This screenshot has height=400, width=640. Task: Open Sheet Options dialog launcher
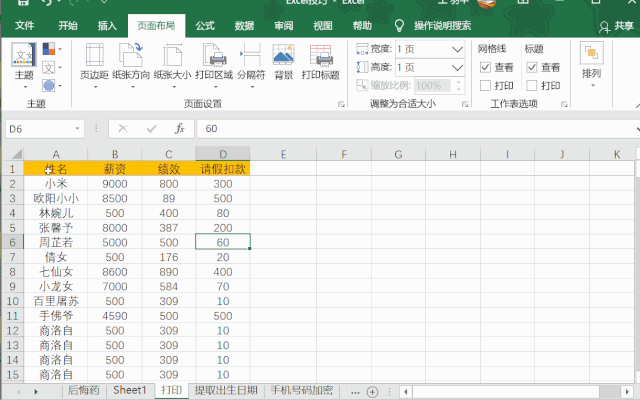click(564, 104)
